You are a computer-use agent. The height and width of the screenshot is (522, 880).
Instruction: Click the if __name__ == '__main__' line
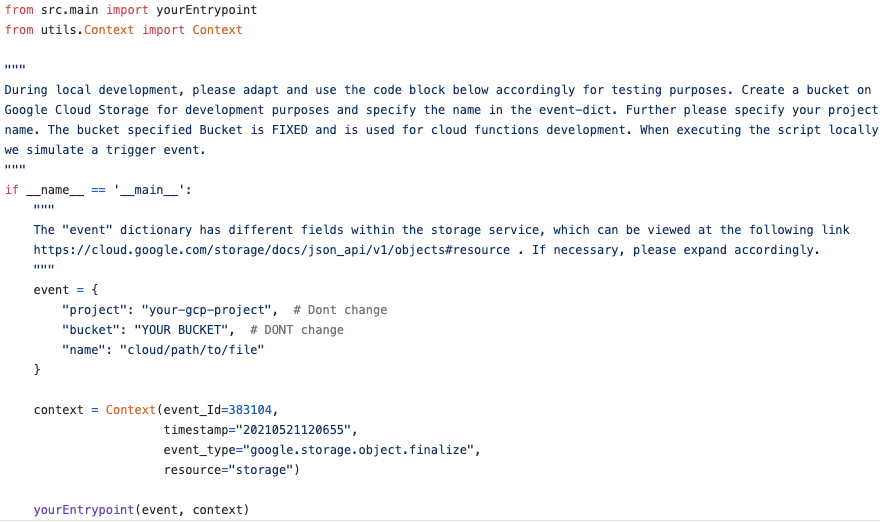(x=98, y=190)
